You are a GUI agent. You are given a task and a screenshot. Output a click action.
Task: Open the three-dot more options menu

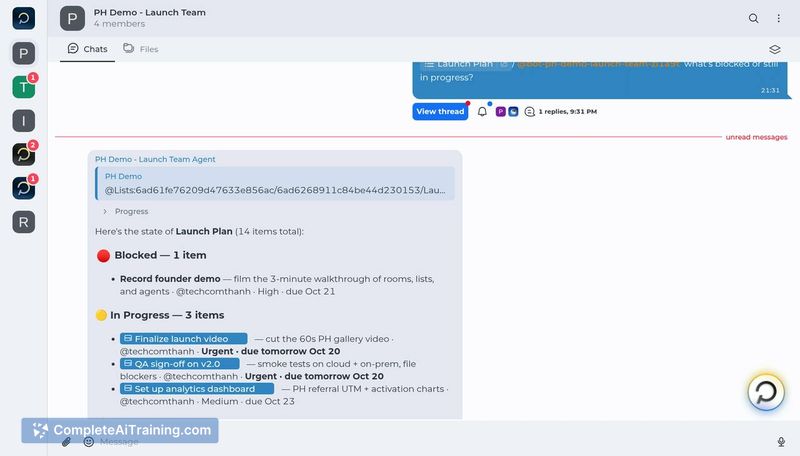pyautogui.click(x=779, y=18)
